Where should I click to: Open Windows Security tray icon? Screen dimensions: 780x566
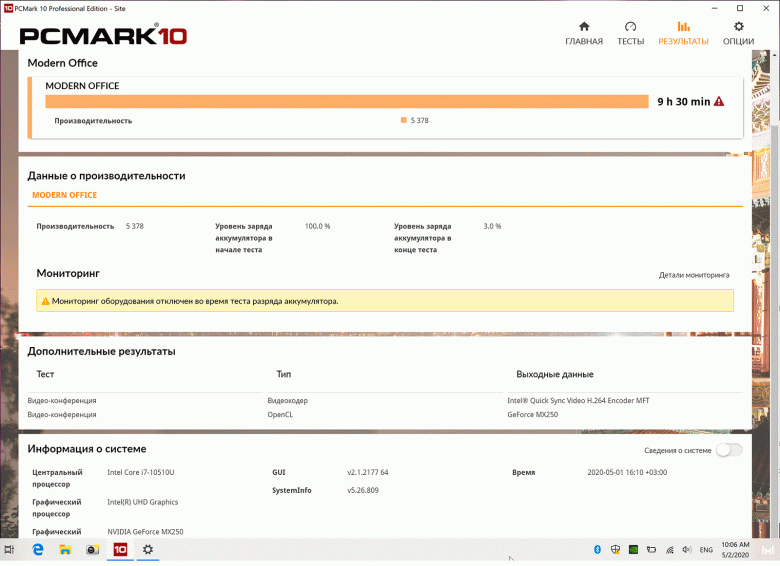[x=615, y=550]
